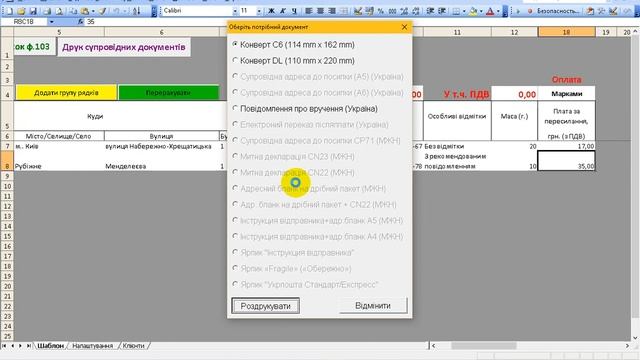Screen dimensions: 640x360
Task: Click the Open file folder icon
Action: [x=21, y=11]
